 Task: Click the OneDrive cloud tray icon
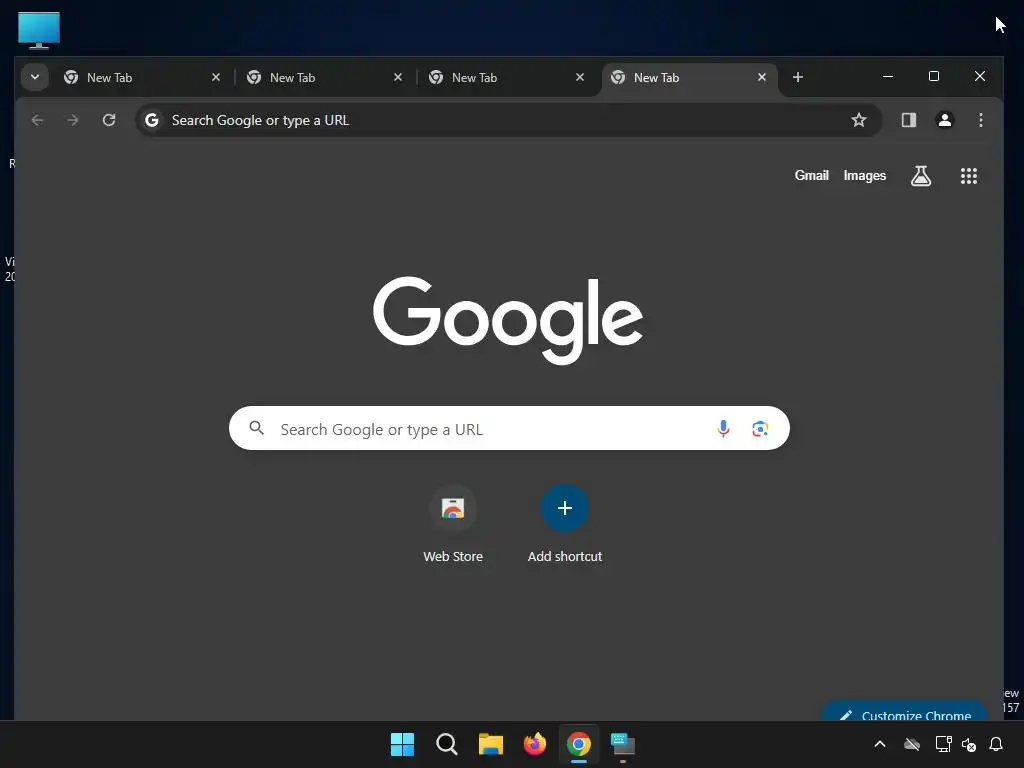912,744
